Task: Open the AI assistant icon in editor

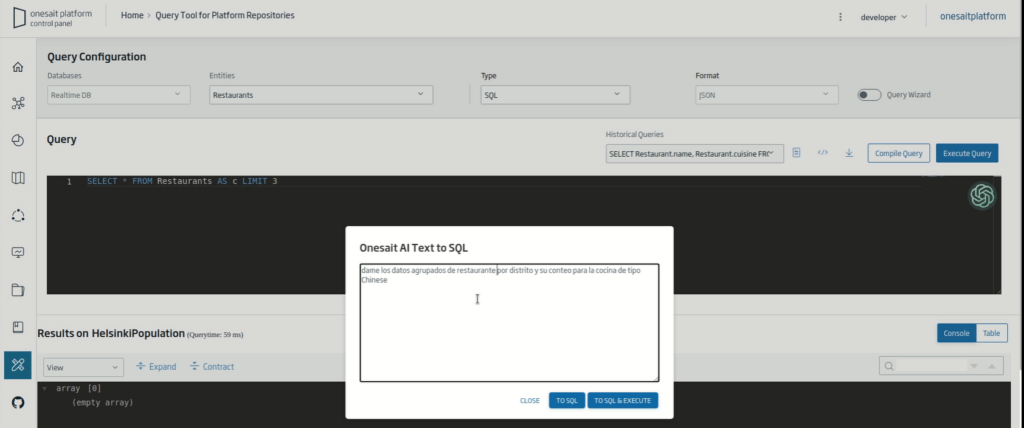Action: pyautogui.click(x=982, y=195)
